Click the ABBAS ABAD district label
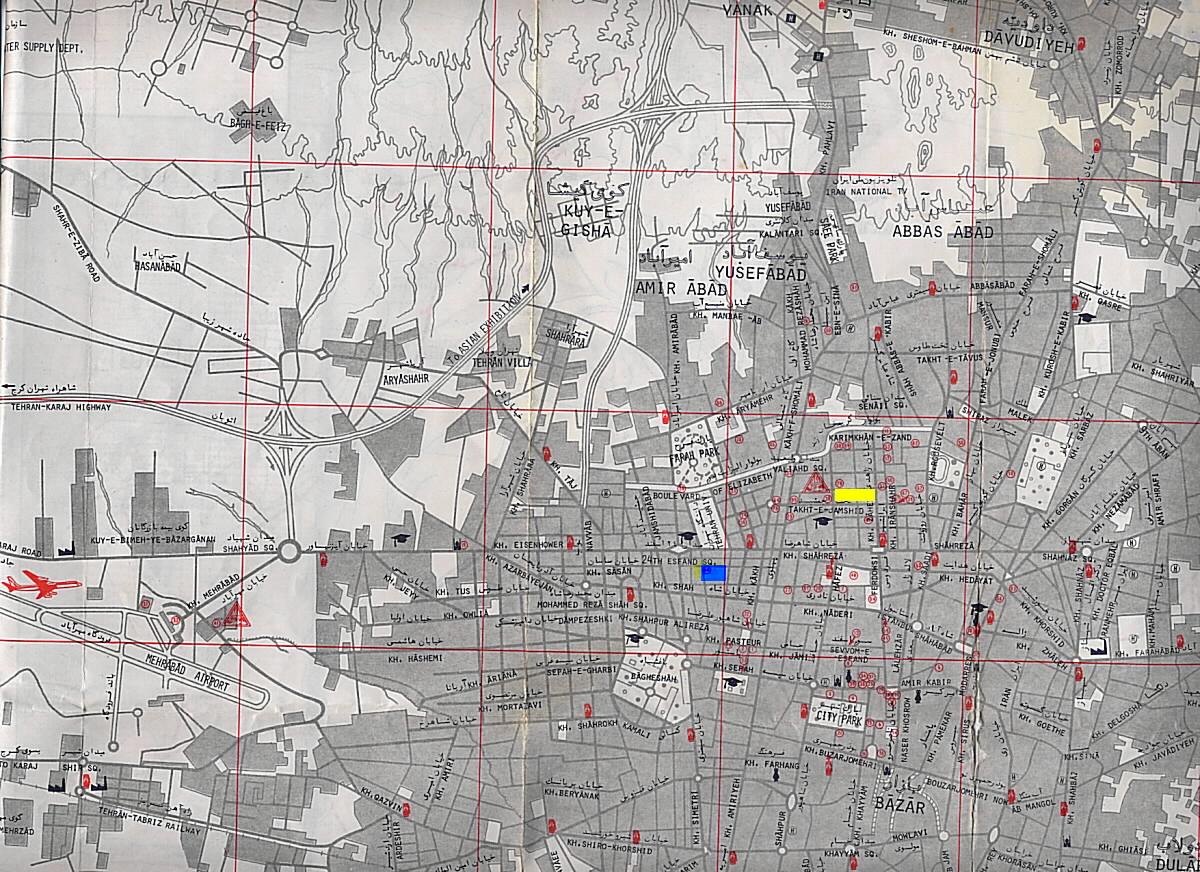 (942, 232)
